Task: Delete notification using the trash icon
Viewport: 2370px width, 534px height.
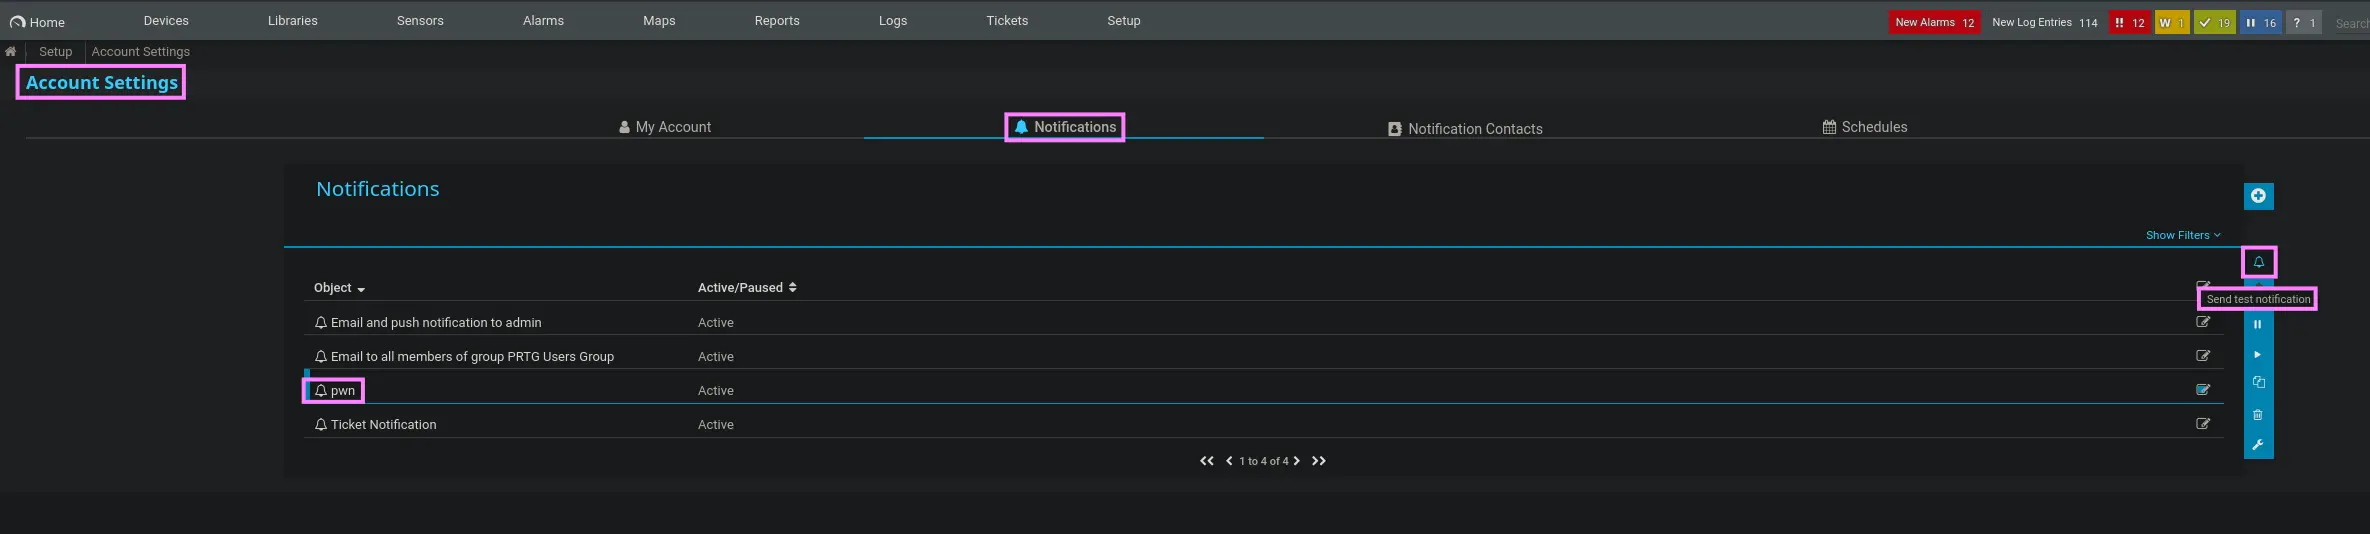Action: (x=2258, y=415)
